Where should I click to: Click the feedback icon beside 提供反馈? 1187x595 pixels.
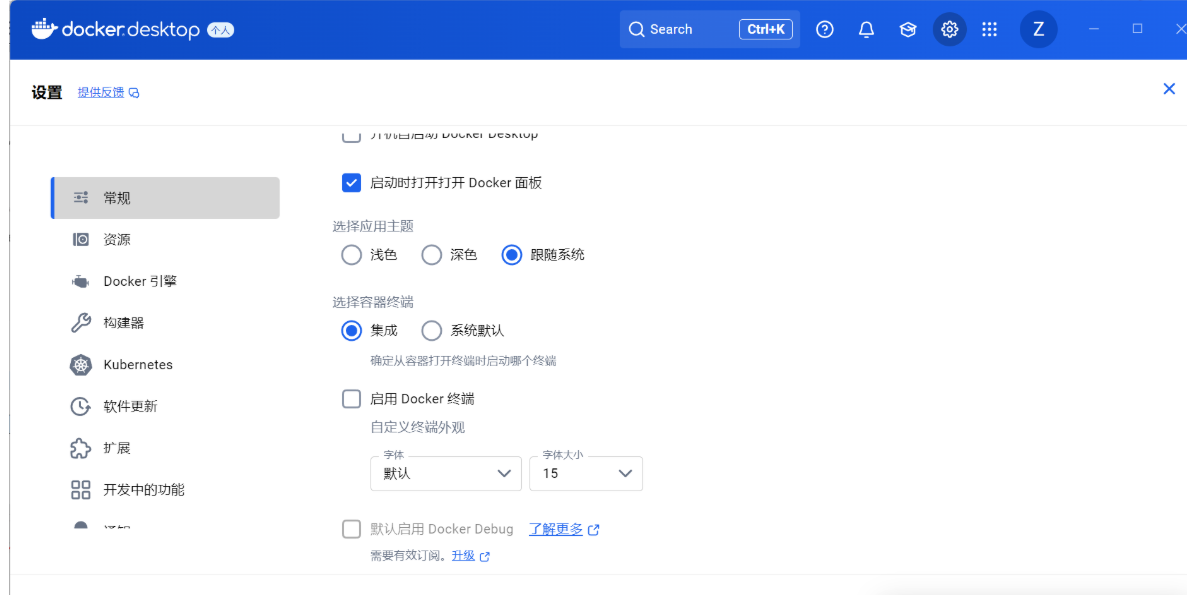pyautogui.click(x=134, y=93)
